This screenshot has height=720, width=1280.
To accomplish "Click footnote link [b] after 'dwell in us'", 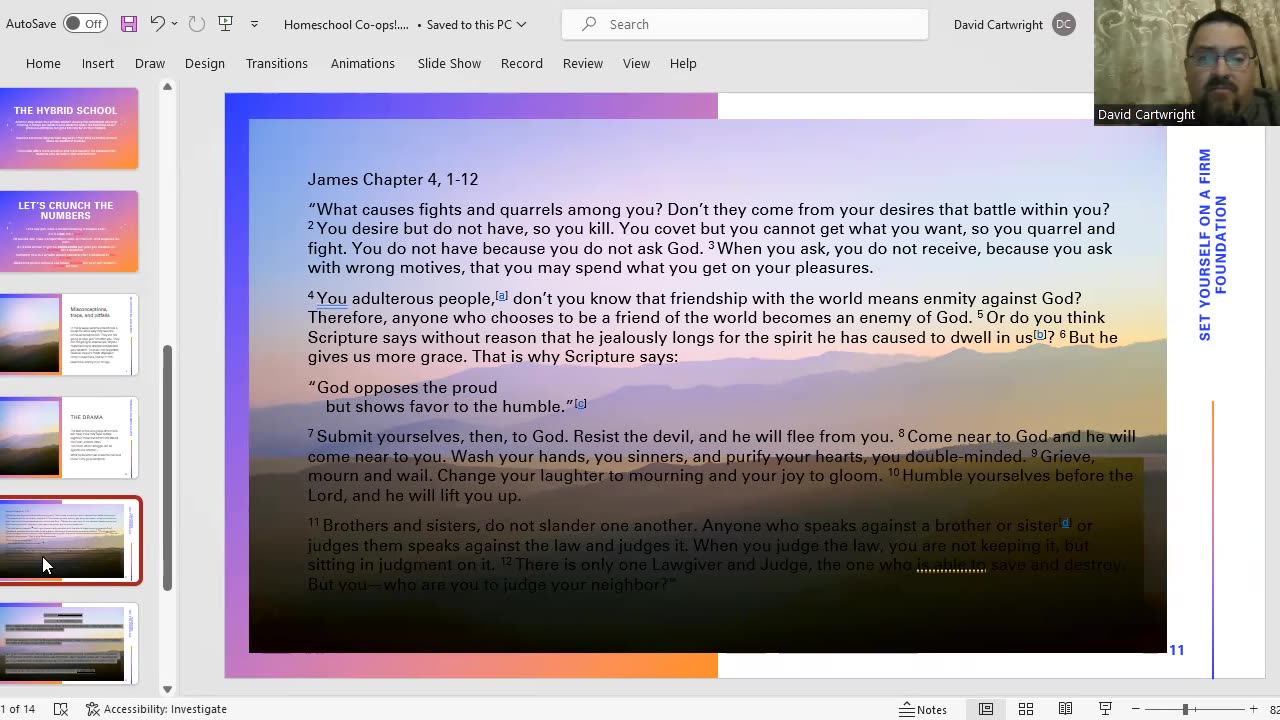I will coord(1040,335).
